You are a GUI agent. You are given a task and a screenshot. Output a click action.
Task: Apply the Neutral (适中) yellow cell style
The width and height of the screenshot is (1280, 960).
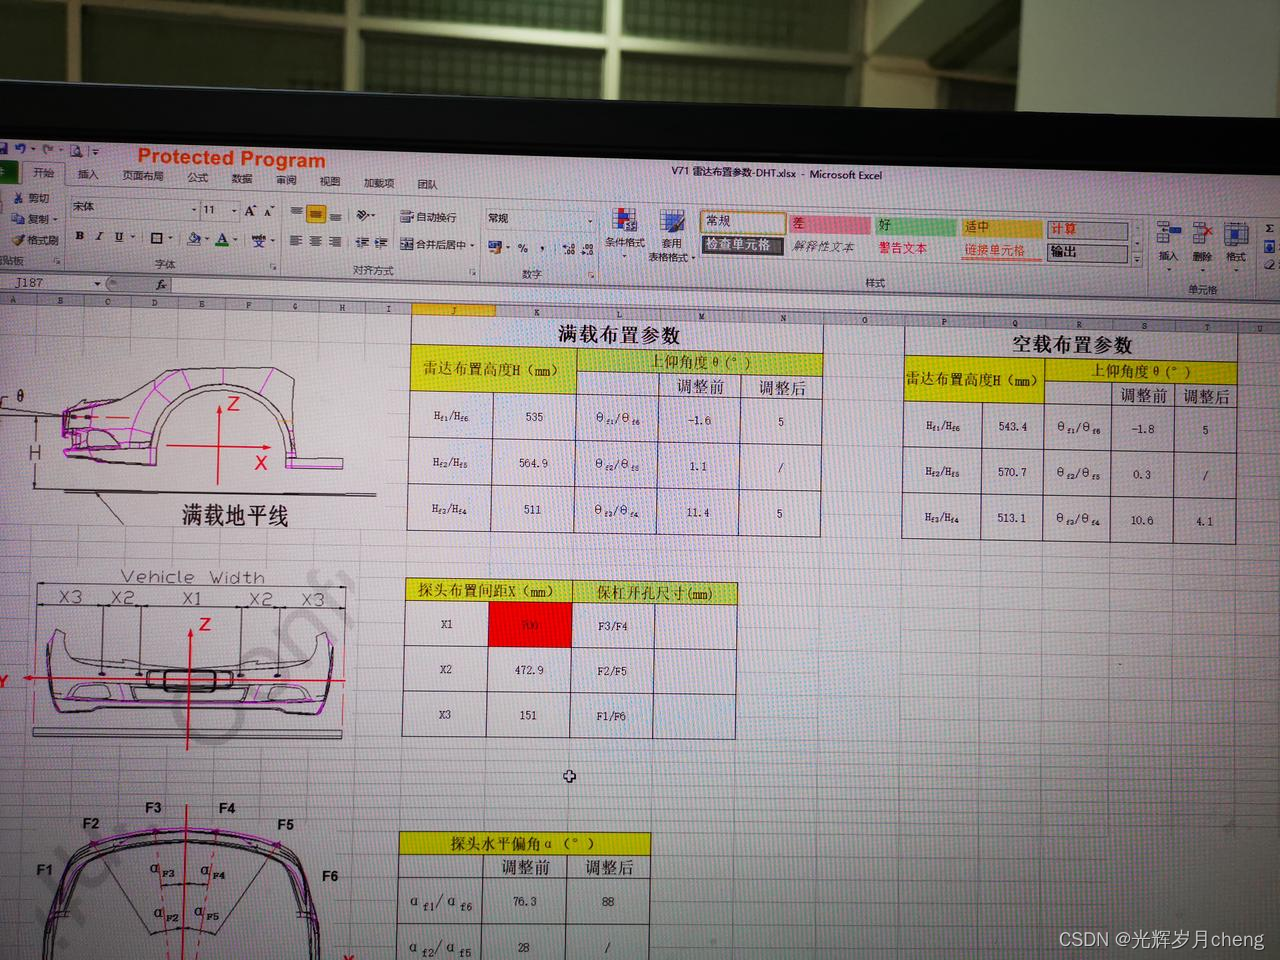point(1002,228)
